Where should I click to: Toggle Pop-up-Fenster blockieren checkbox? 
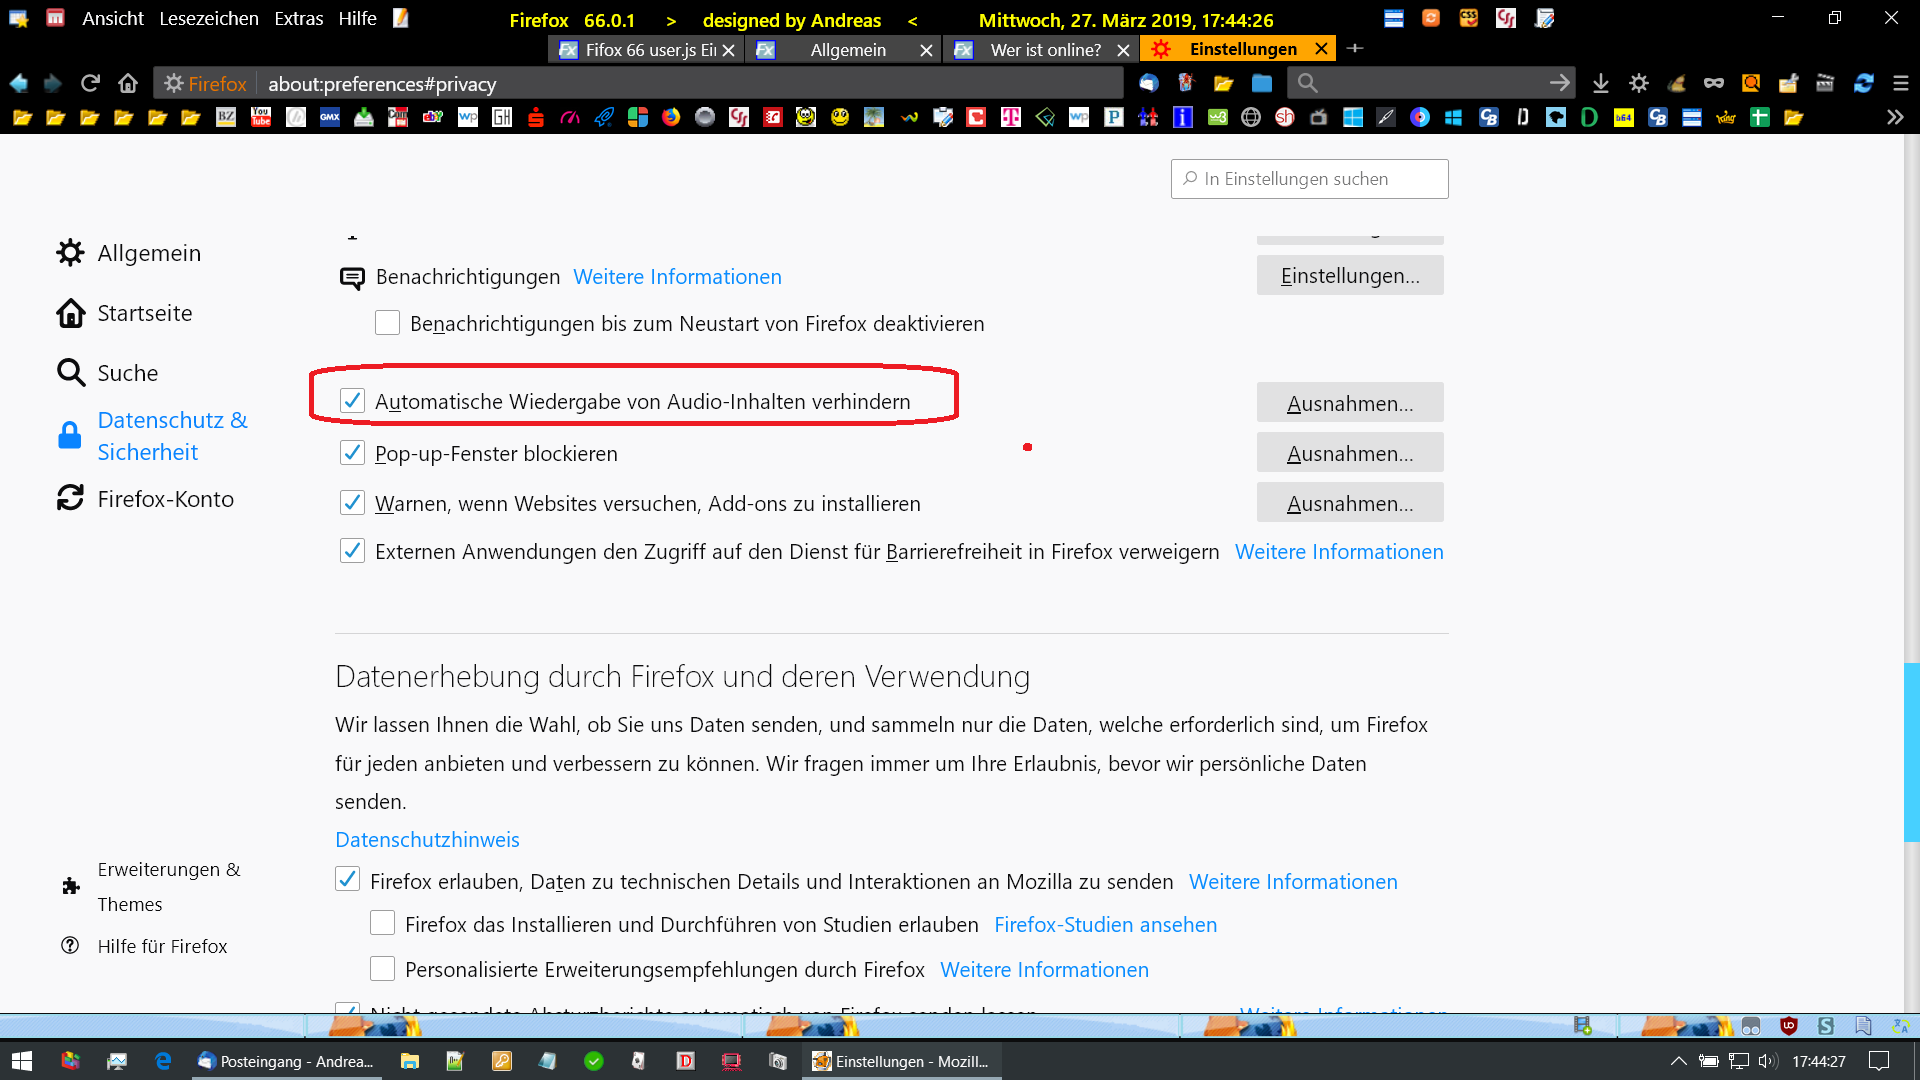352,453
